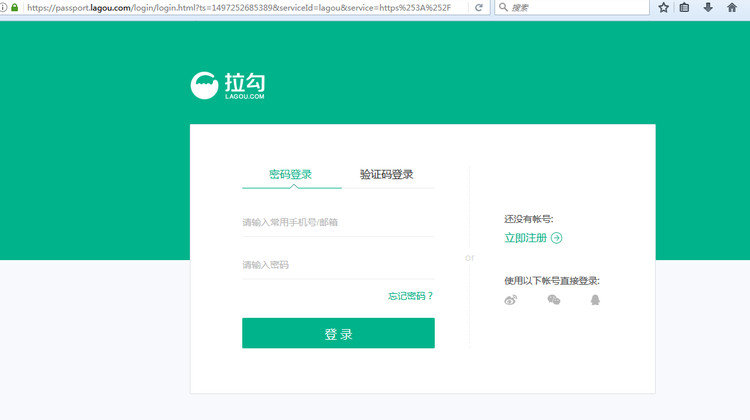Screen dimensions: 750x420
Task: Click the Lagou logo
Action: tap(228, 86)
